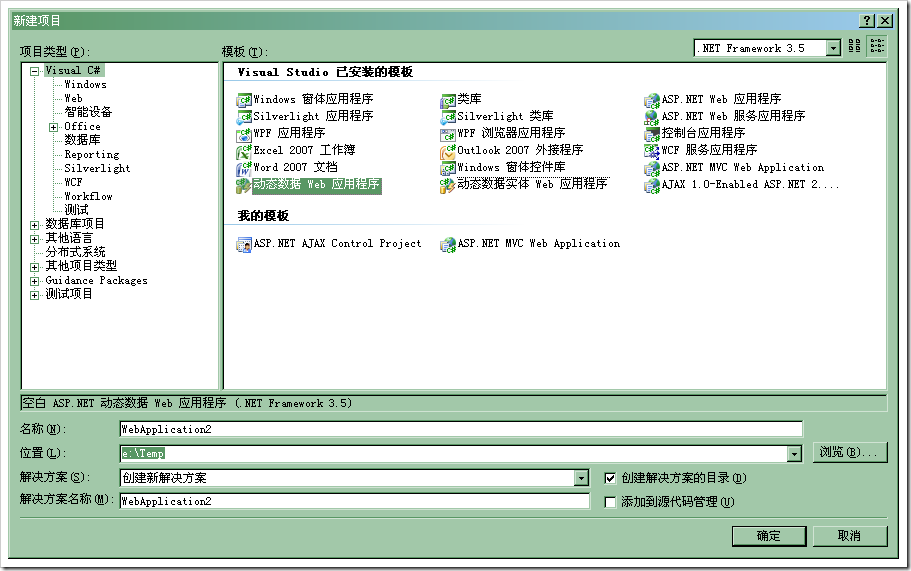Viewport: 911px width, 571px height.
Task: Select the AJAX 1.0-Enabled ASP.NET template icon
Action: point(652,185)
